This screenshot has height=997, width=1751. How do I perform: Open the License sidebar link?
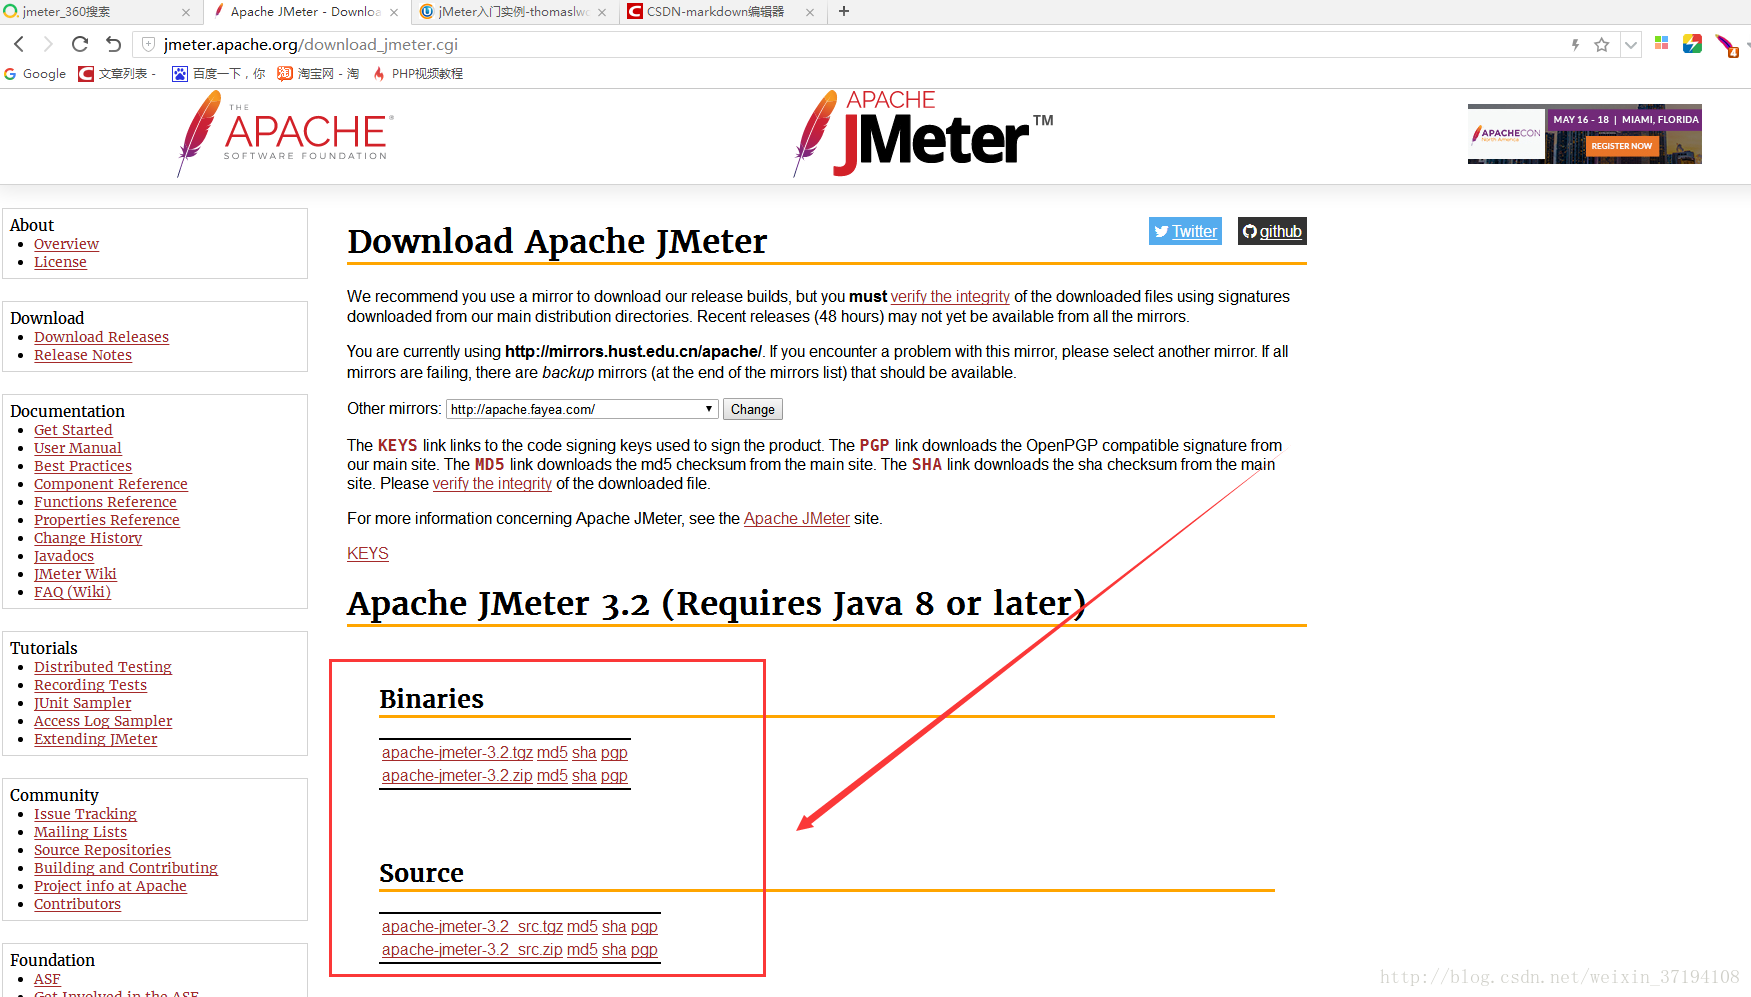pos(60,262)
